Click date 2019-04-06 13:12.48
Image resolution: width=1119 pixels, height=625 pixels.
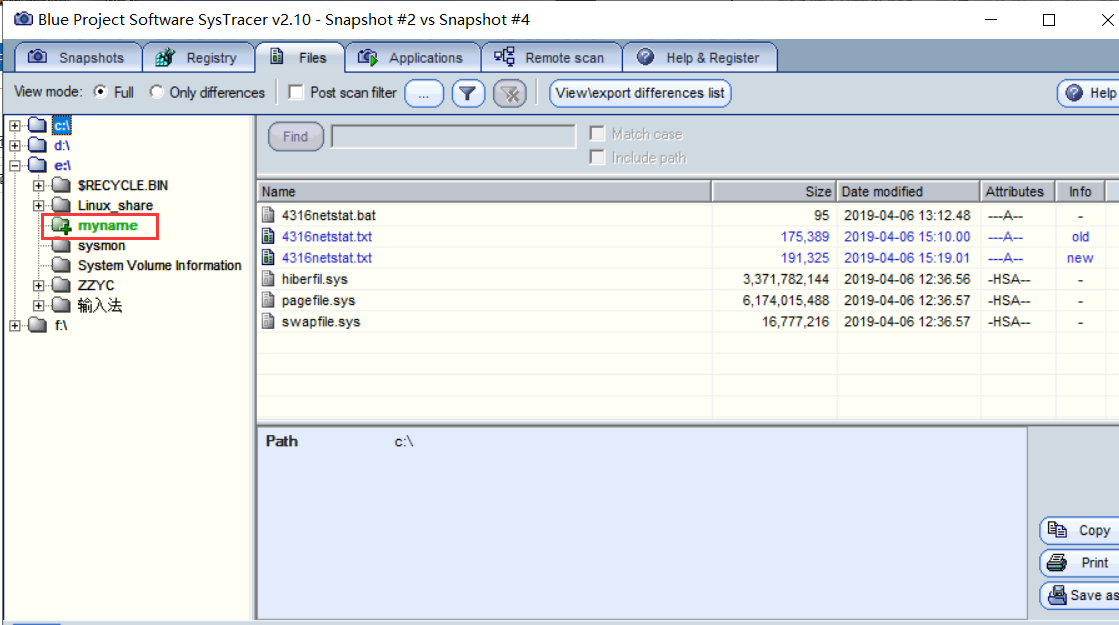pos(907,215)
